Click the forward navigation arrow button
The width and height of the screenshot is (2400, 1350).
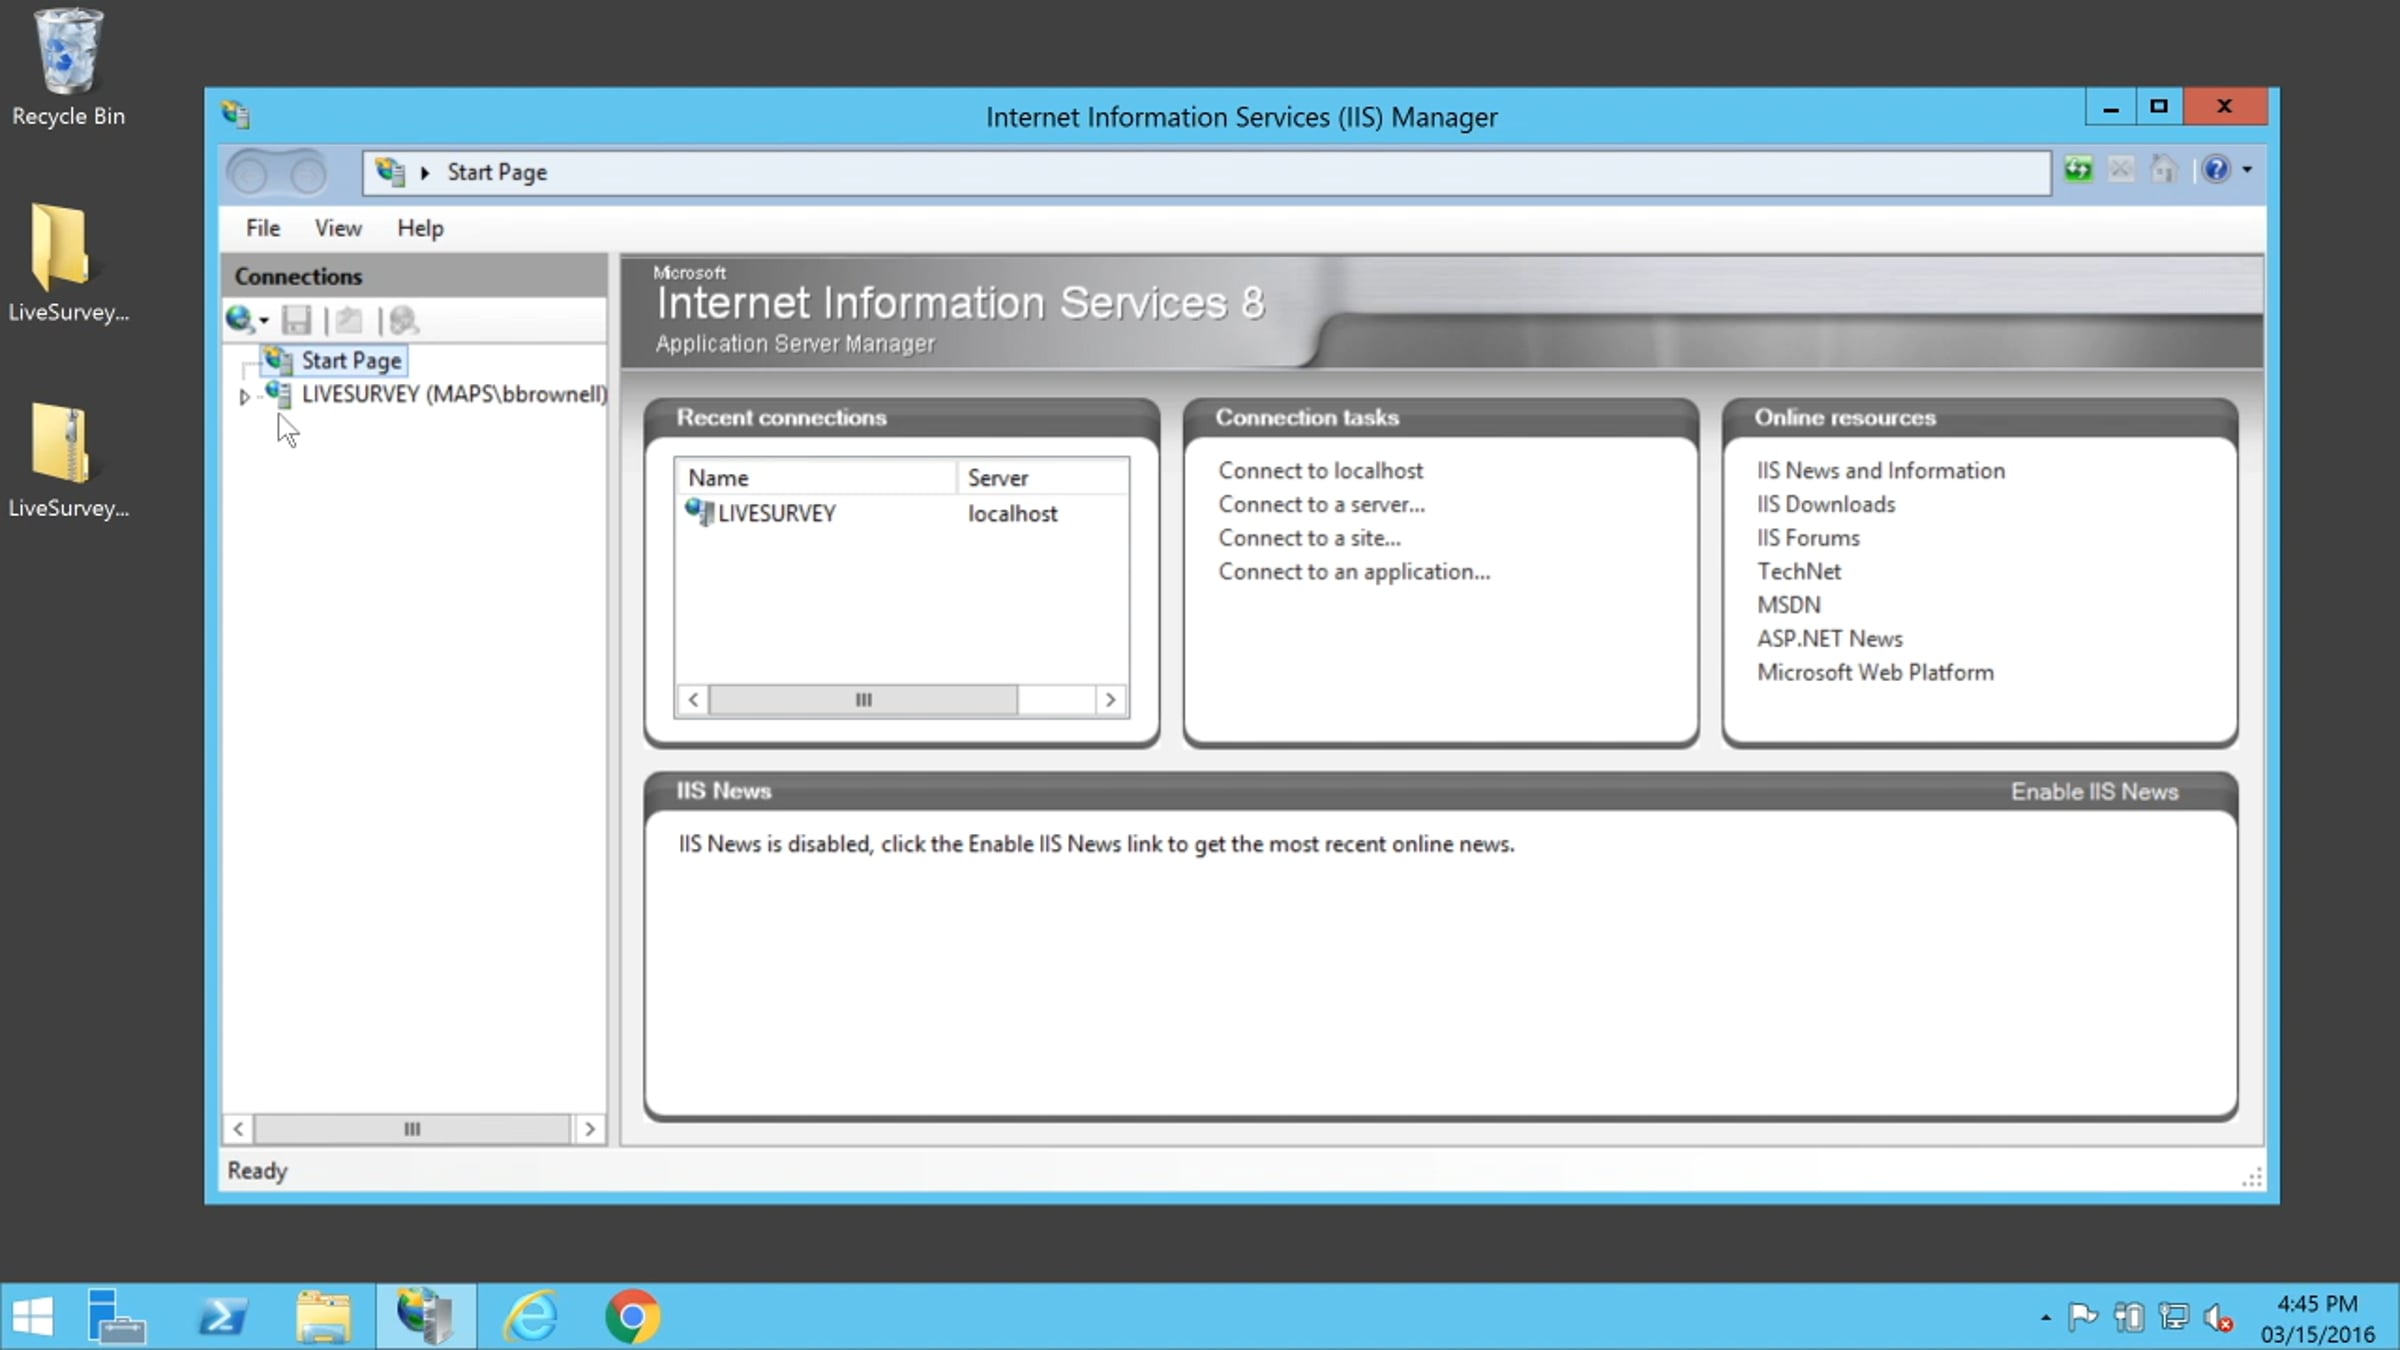tap(307, 173)
